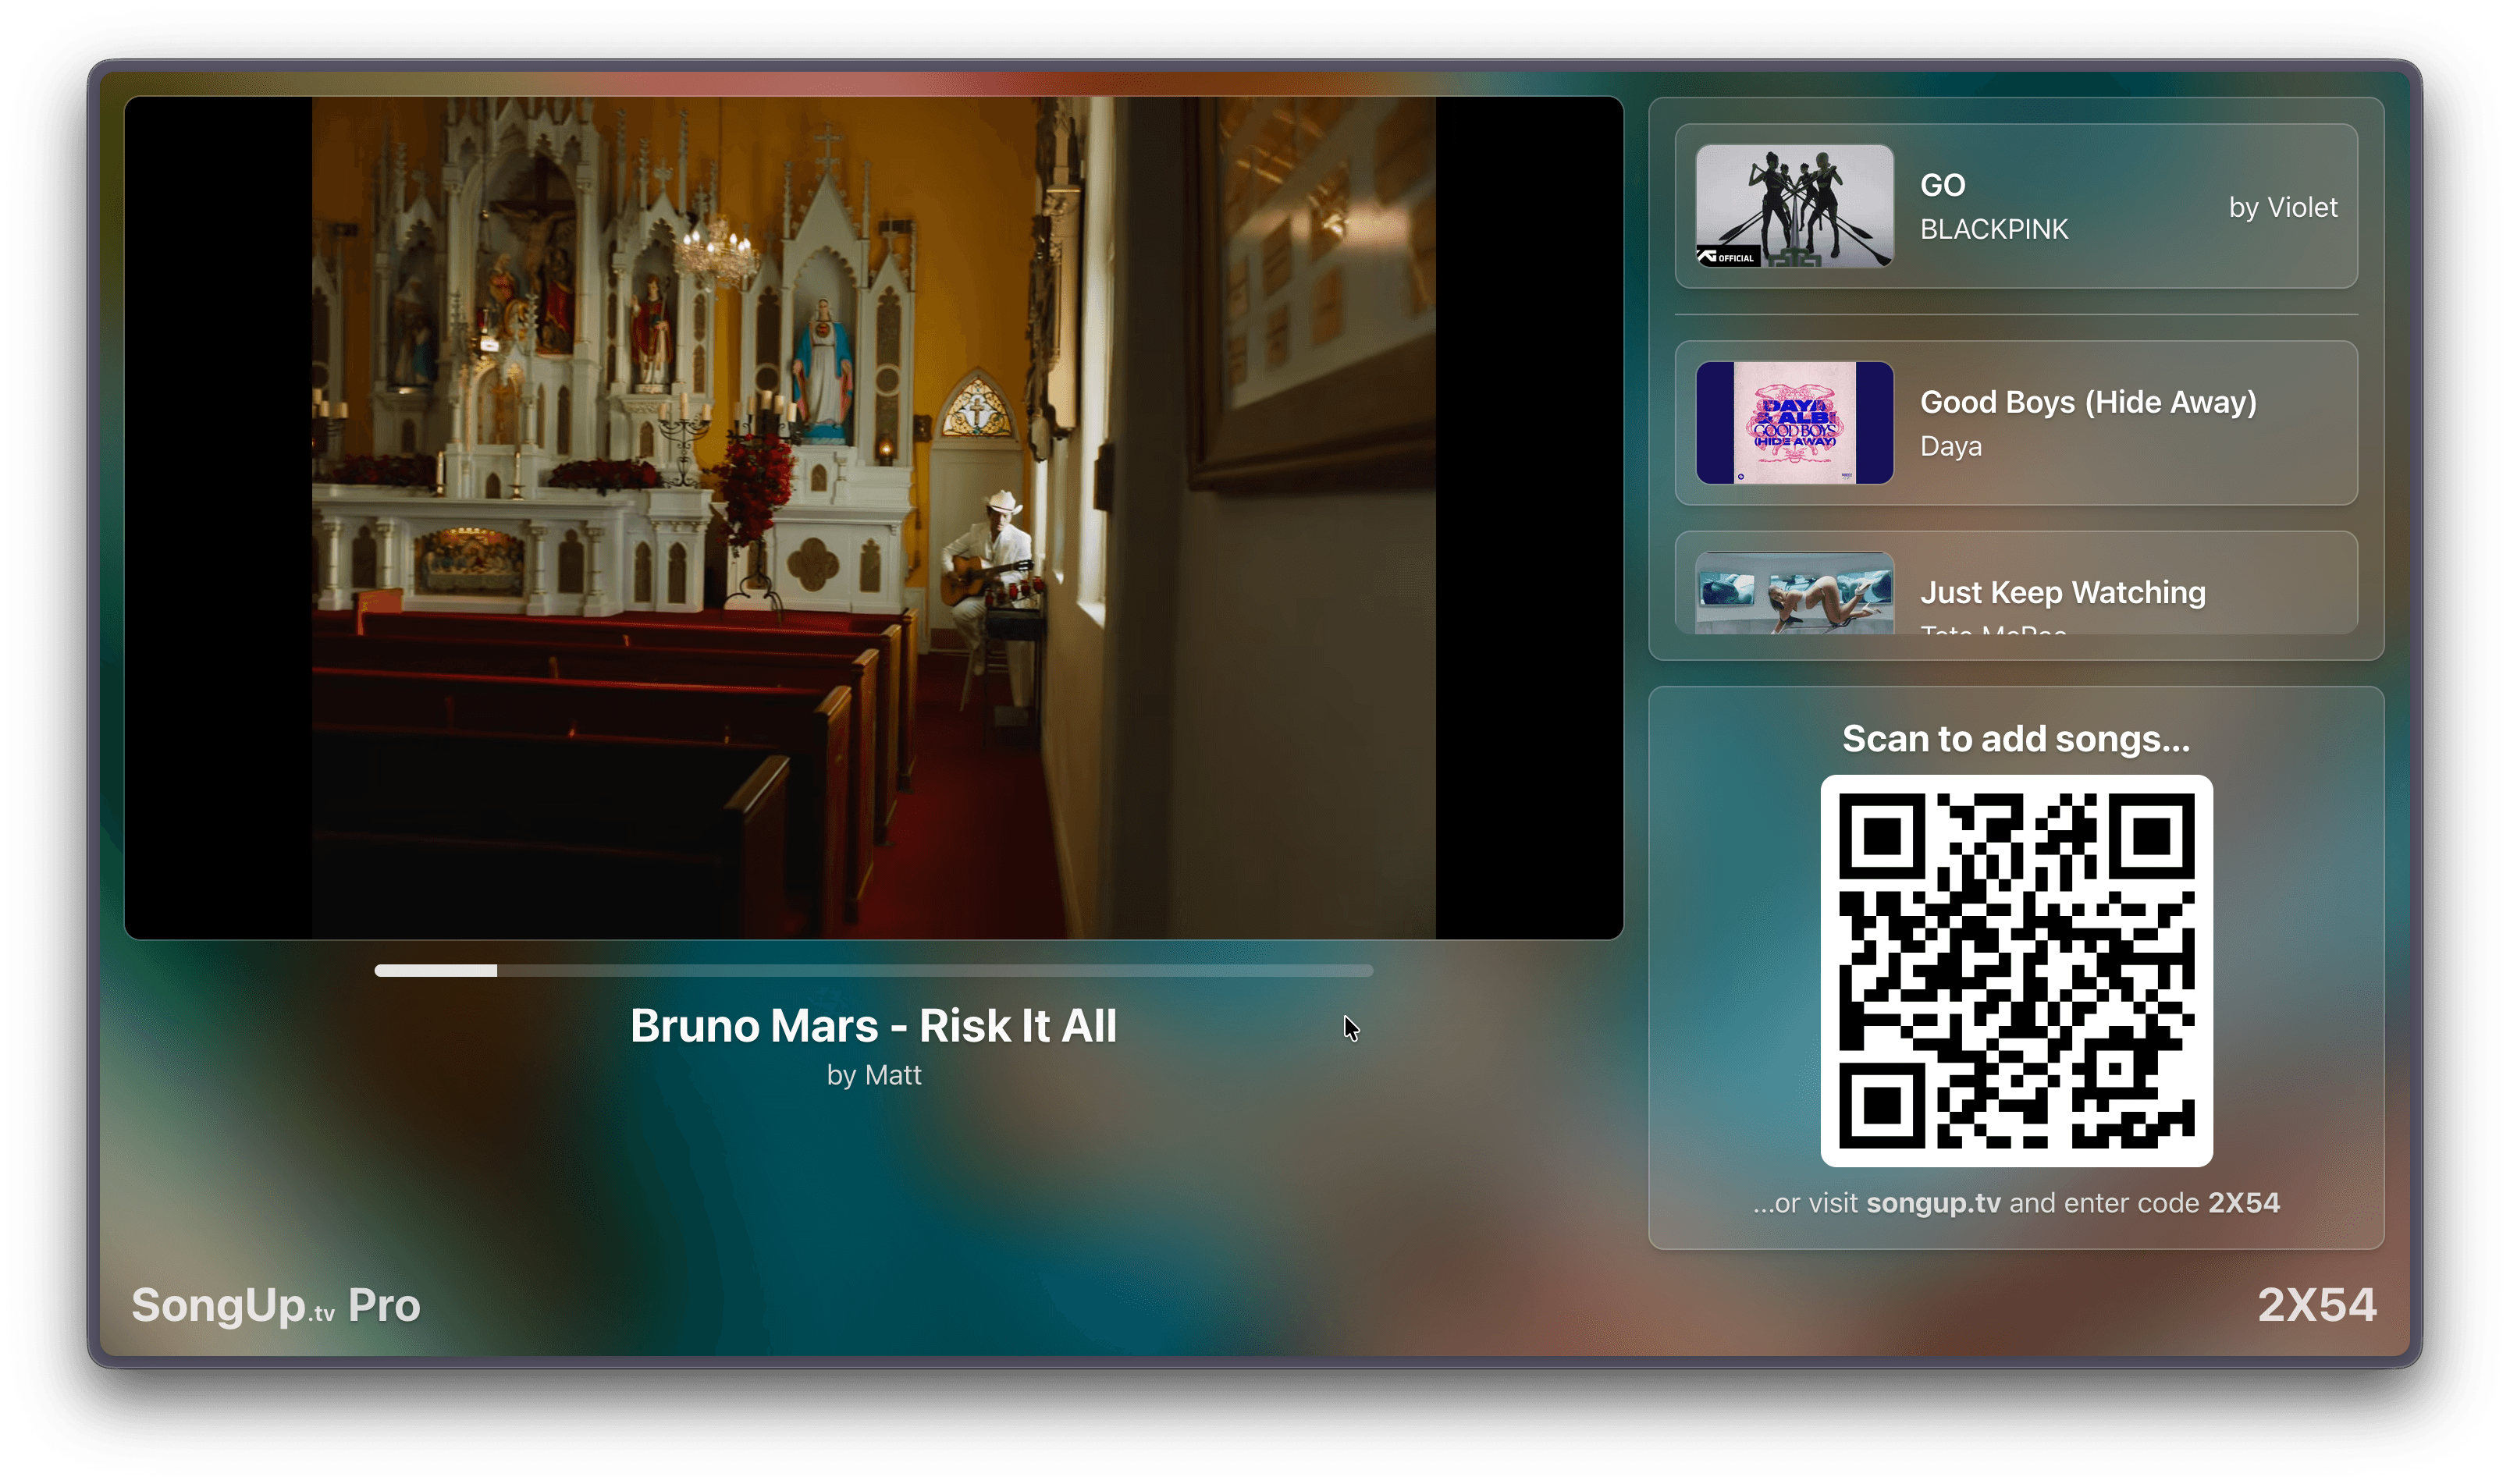Click the Daya artist name
Viewport: 2510px width, 1484px height.
(1950, 446)
